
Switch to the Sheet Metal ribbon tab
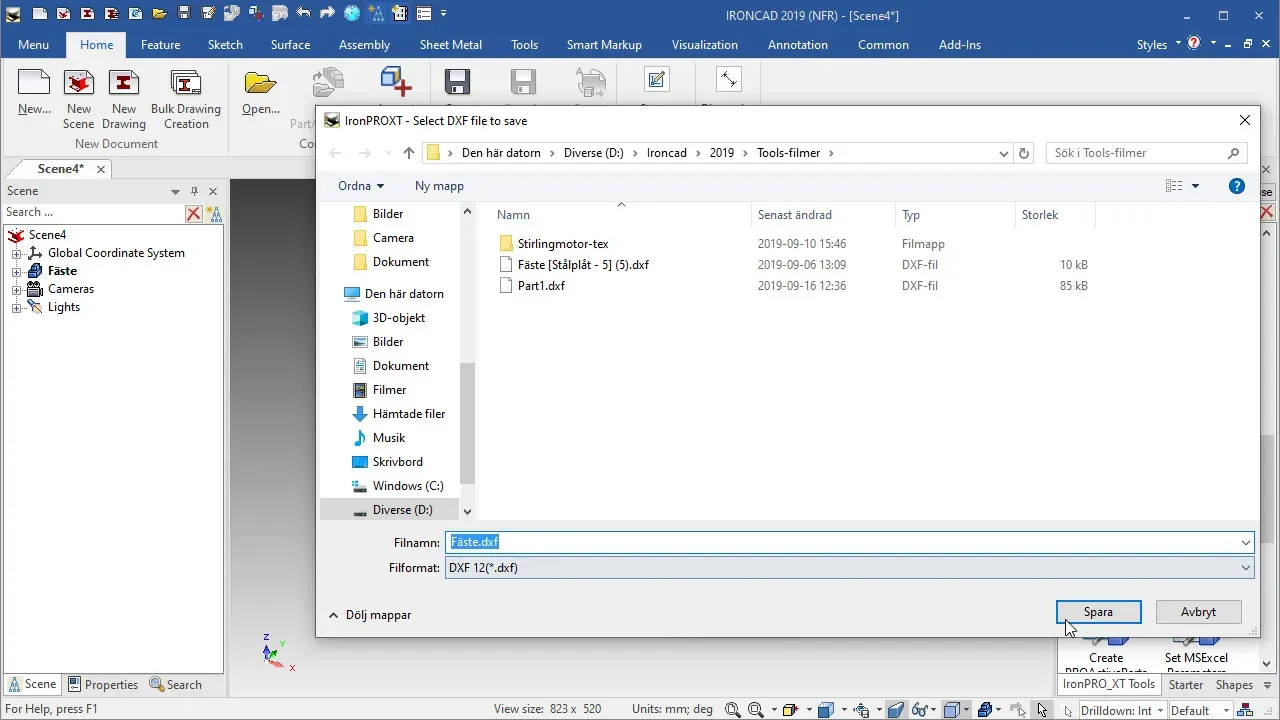[x=450, y=45]
